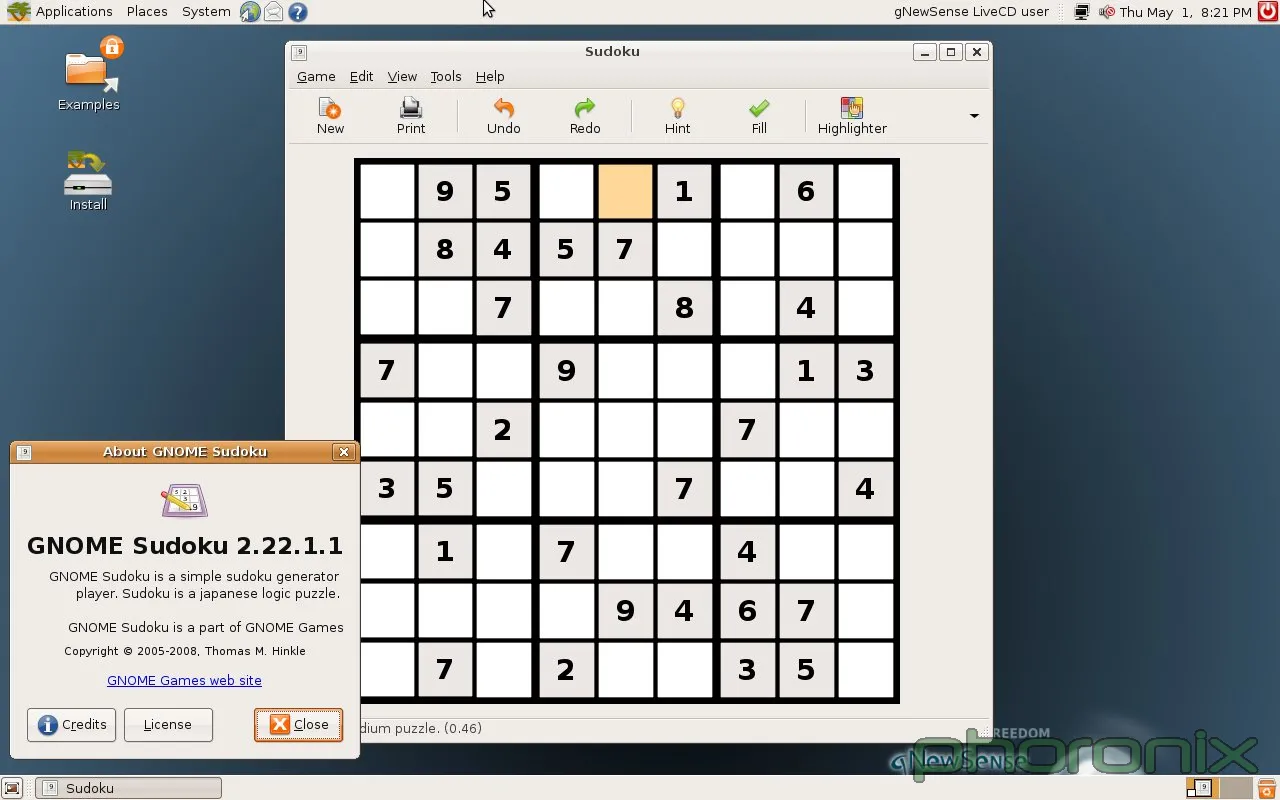Undo the last Sudoku move
1280x800 pixels.
click(x=504, y=116)
